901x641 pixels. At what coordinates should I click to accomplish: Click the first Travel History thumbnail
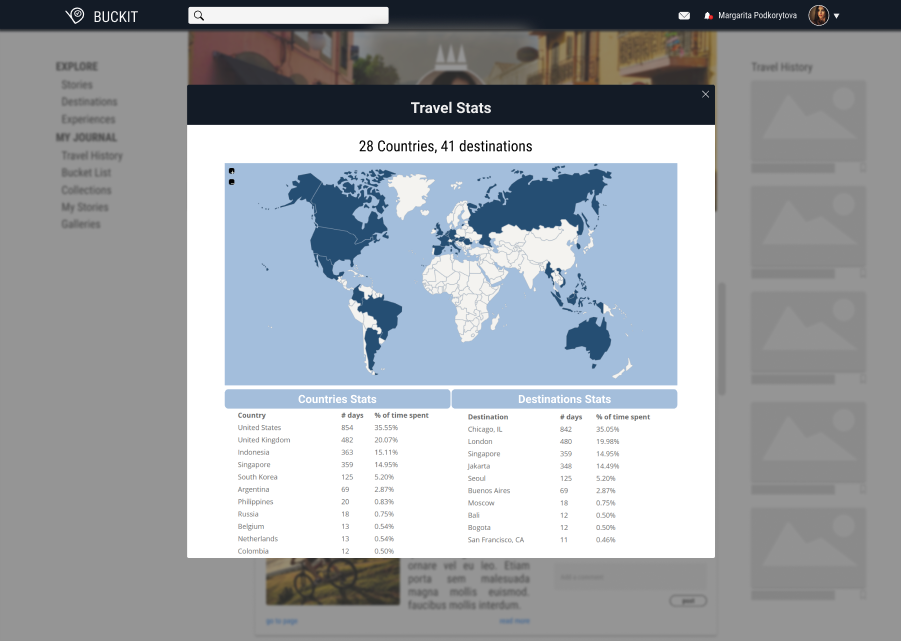808,121
